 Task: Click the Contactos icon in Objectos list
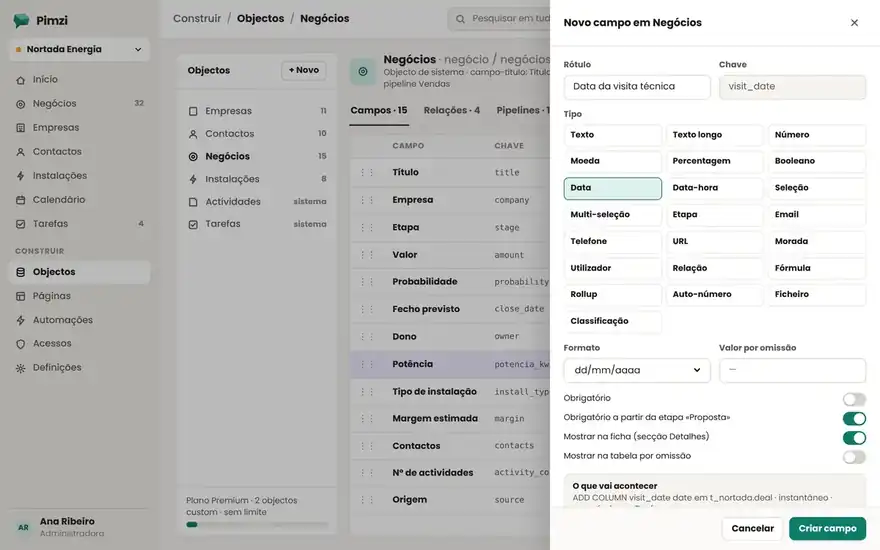pos(193,134)
